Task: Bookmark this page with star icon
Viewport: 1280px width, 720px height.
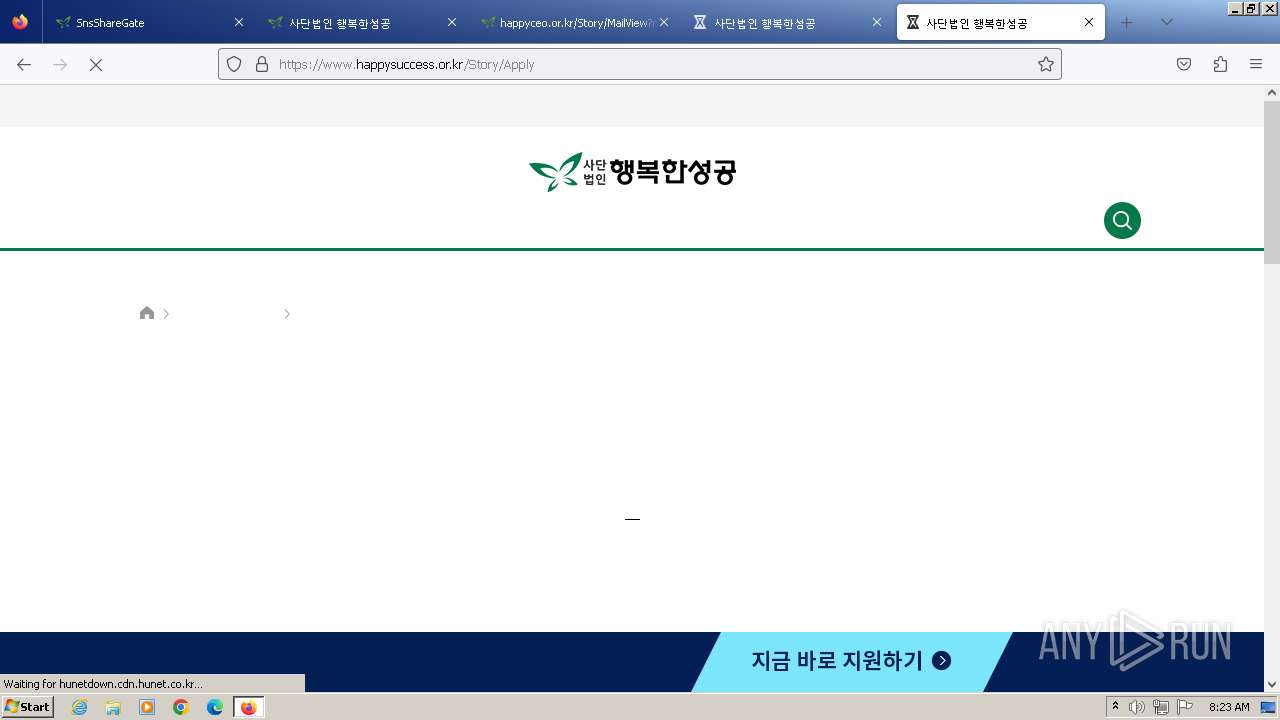Action: point(1046,64)
